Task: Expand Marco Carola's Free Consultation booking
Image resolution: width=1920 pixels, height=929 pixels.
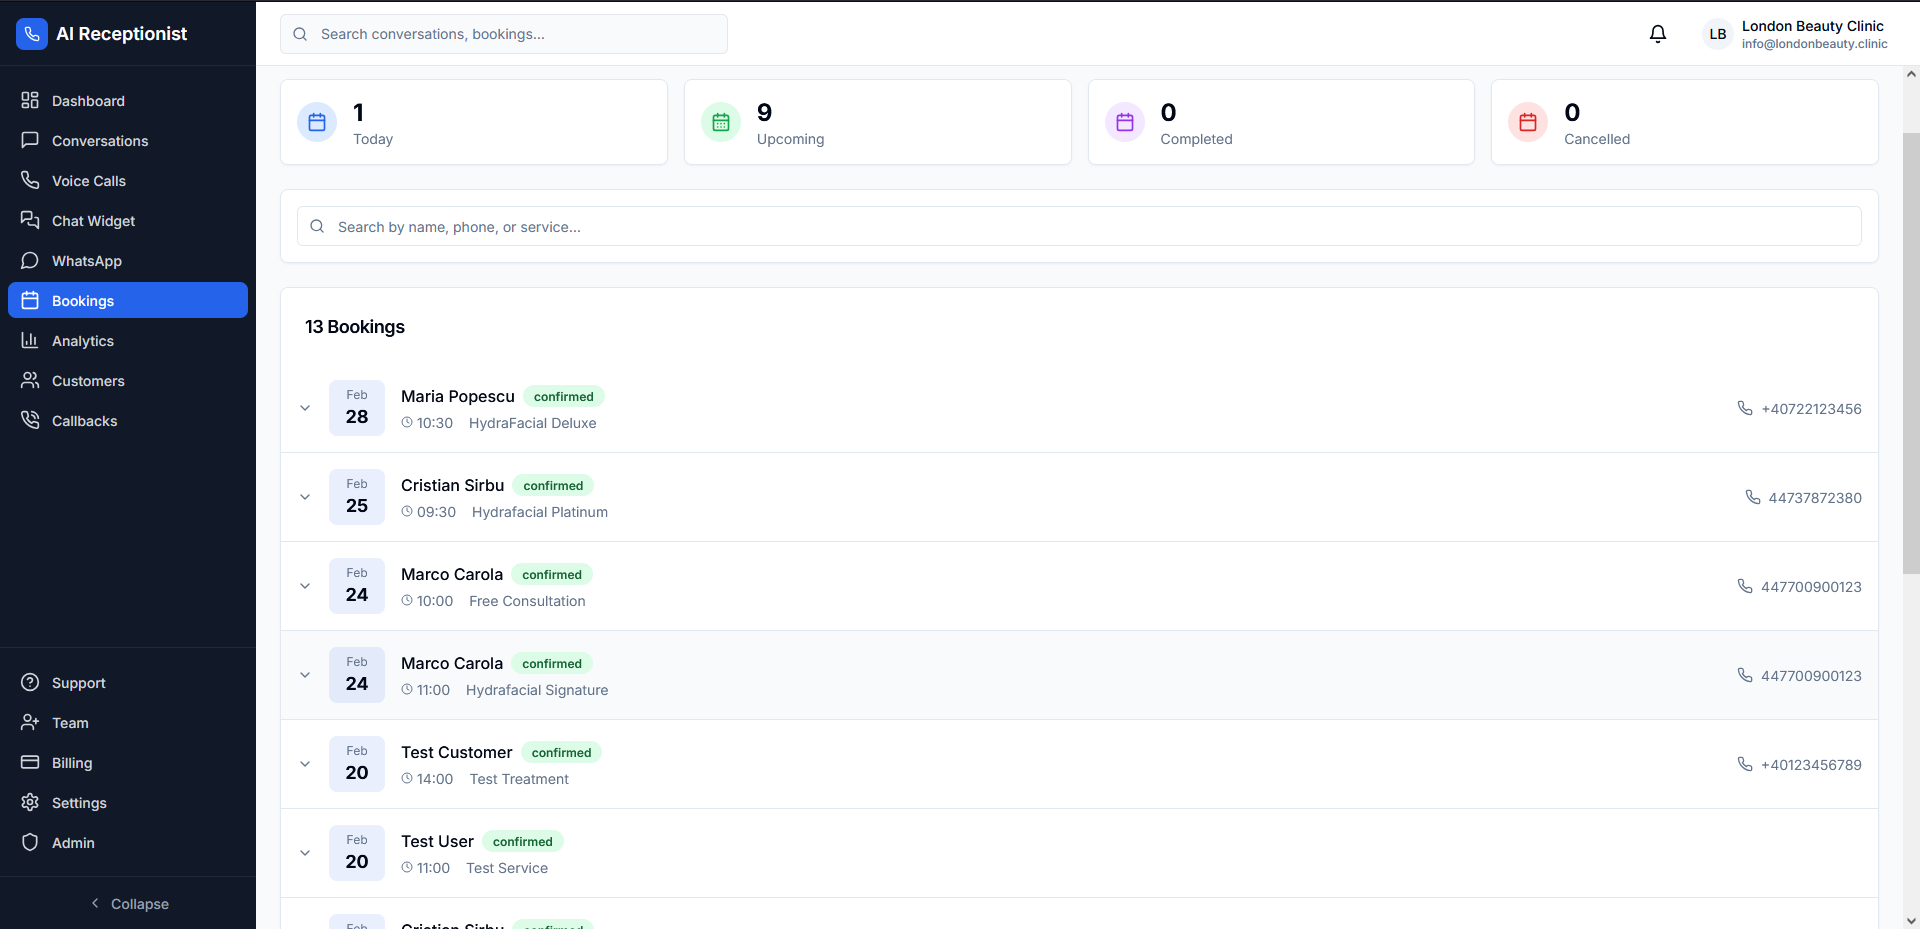Action: 305,586
